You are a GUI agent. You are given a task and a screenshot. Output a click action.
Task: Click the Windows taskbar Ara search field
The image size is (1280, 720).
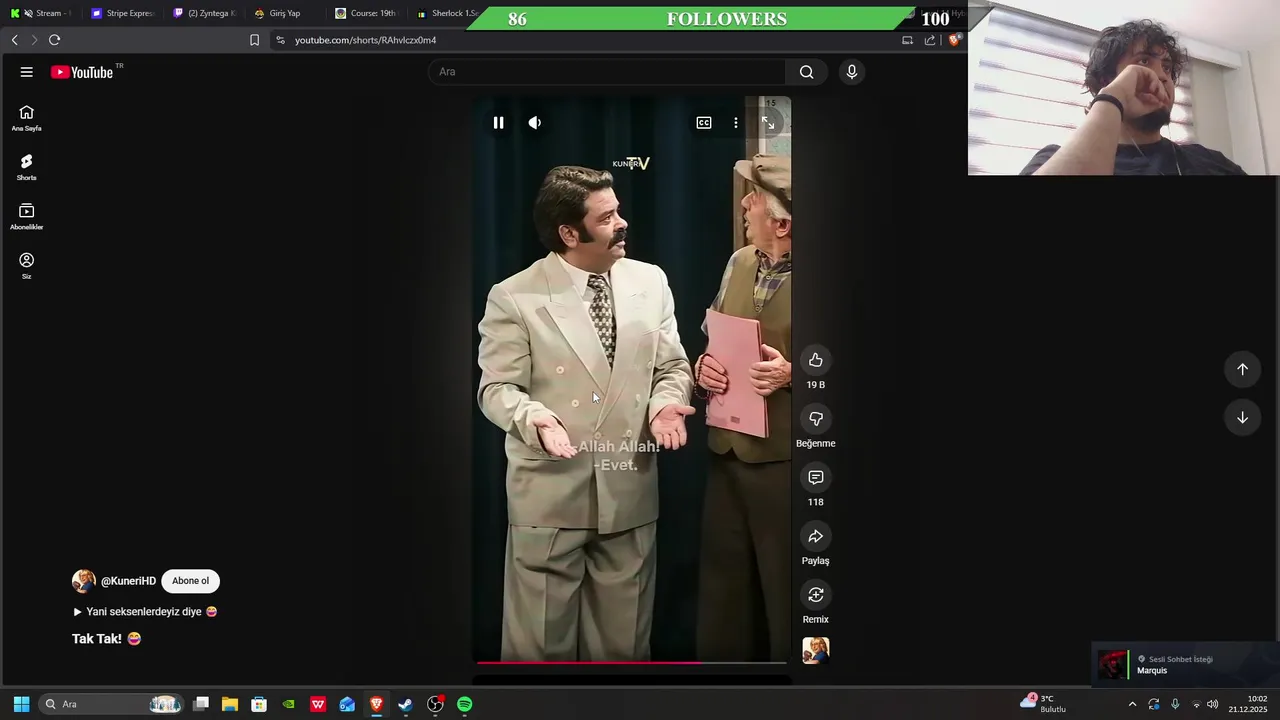(x=110, y=704)
